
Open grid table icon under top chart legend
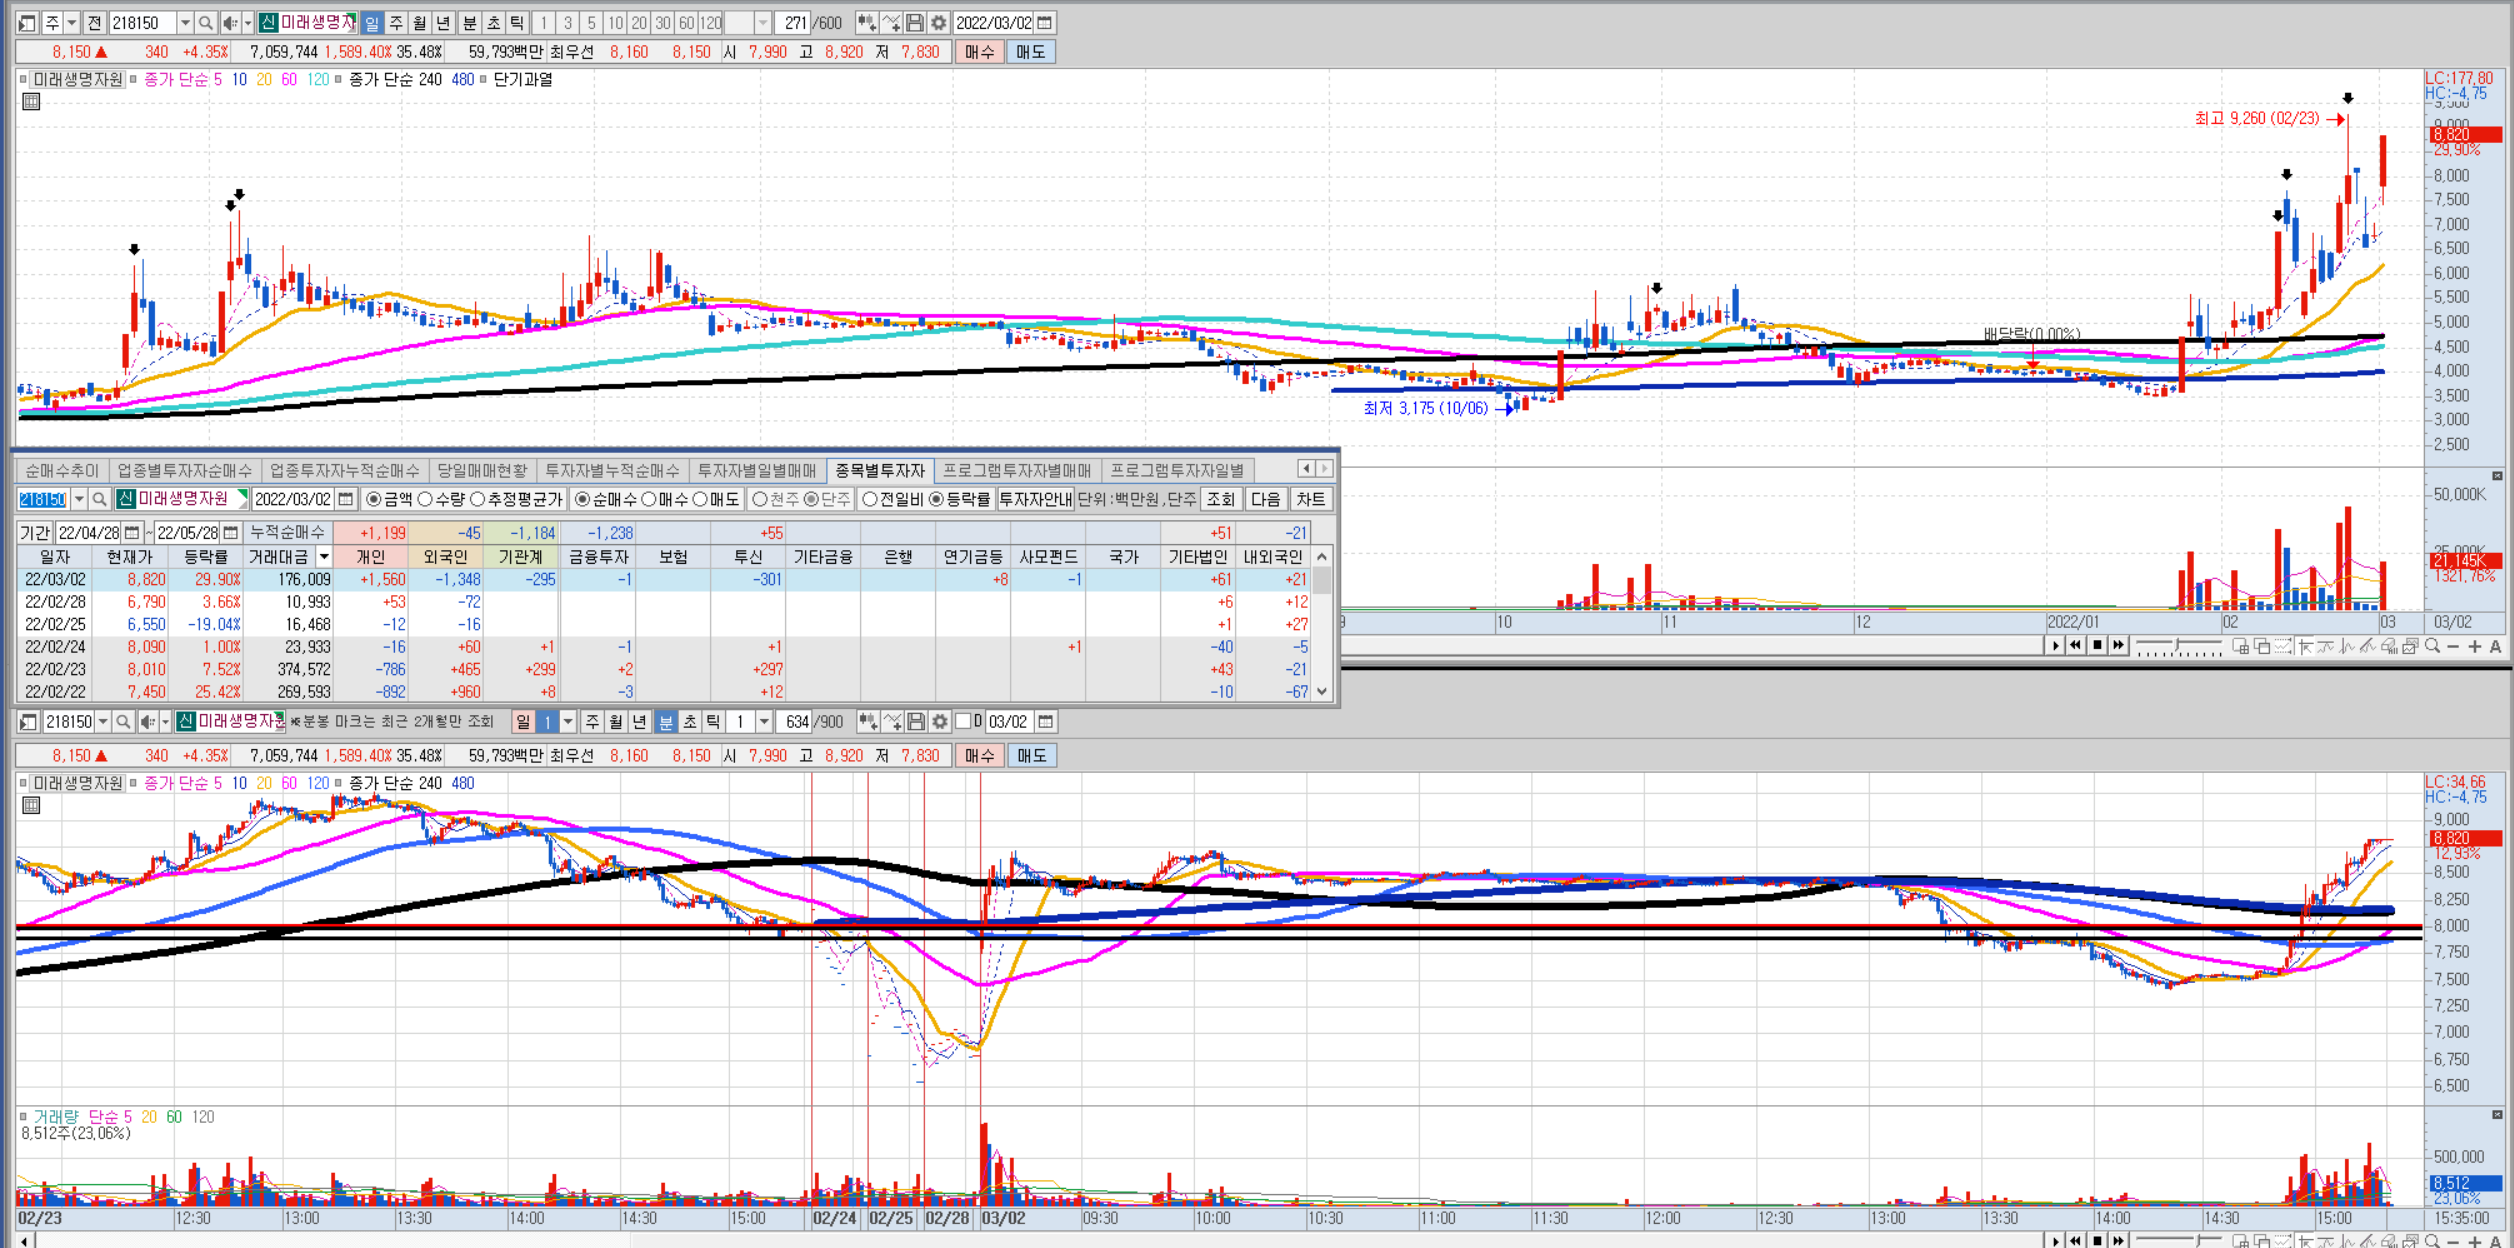31,101
